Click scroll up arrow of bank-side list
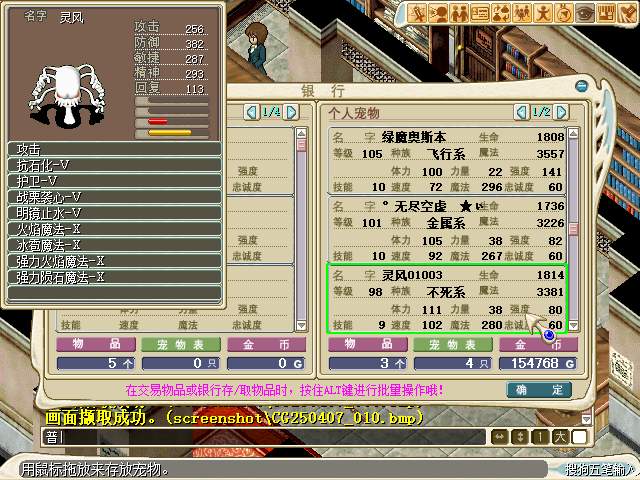640x480 pixels. pyautogui.click(x=301, y=133)
